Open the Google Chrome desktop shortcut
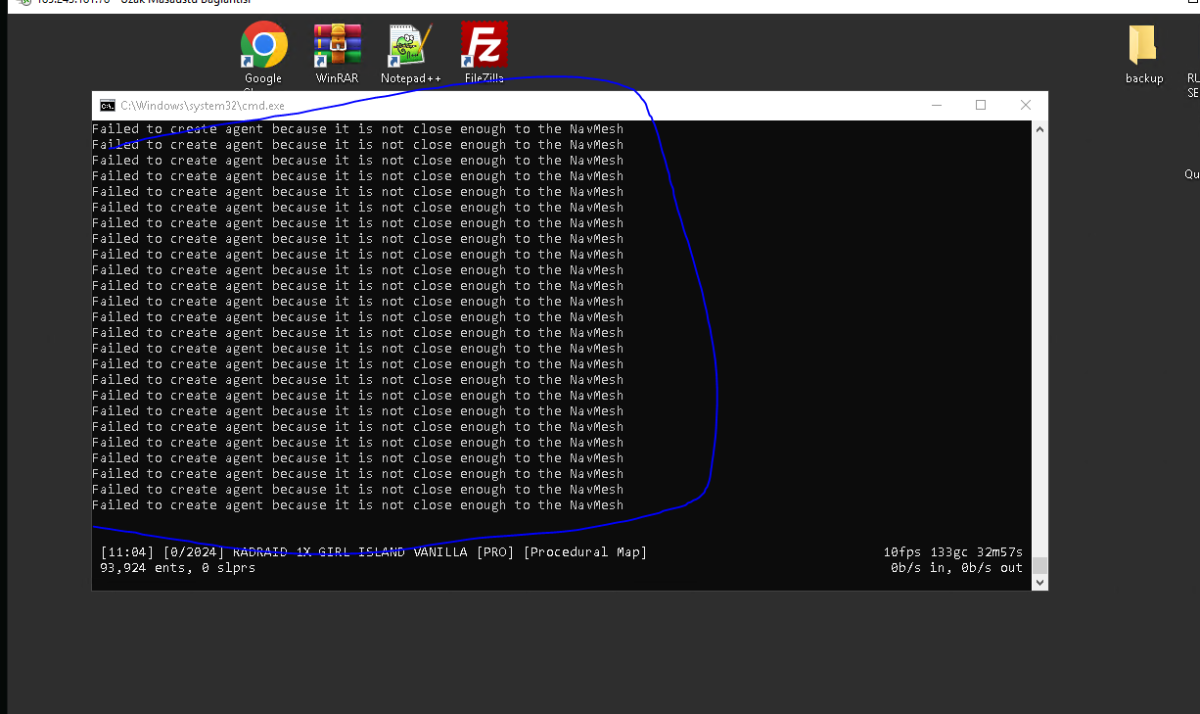The image size is (1200, 714). tap(264, 46)
